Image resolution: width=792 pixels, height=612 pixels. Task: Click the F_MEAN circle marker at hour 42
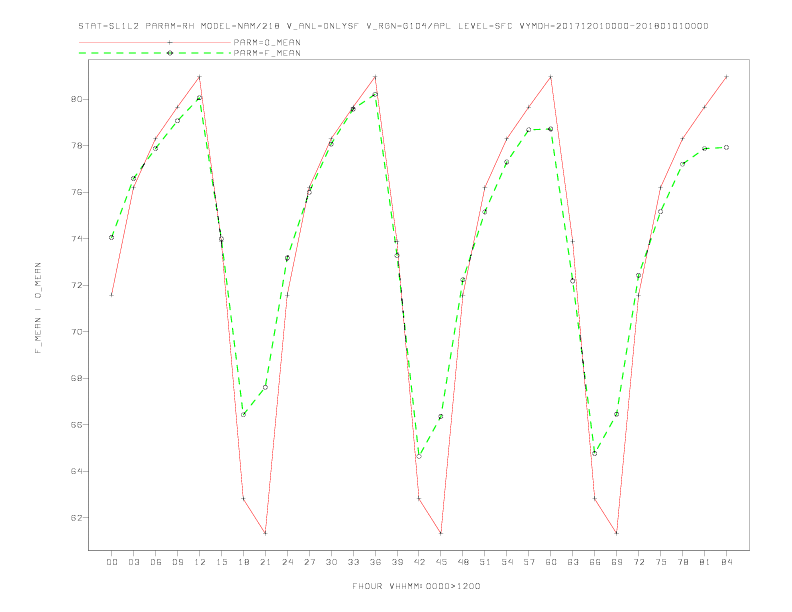click(x=419, y=456)
